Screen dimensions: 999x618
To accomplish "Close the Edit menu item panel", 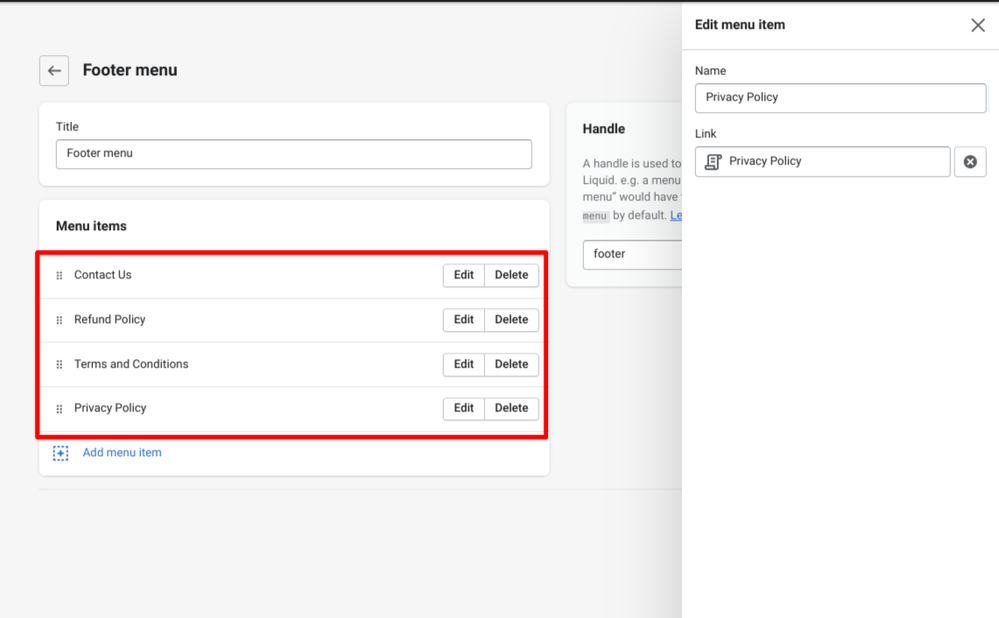I will (978, 25).
